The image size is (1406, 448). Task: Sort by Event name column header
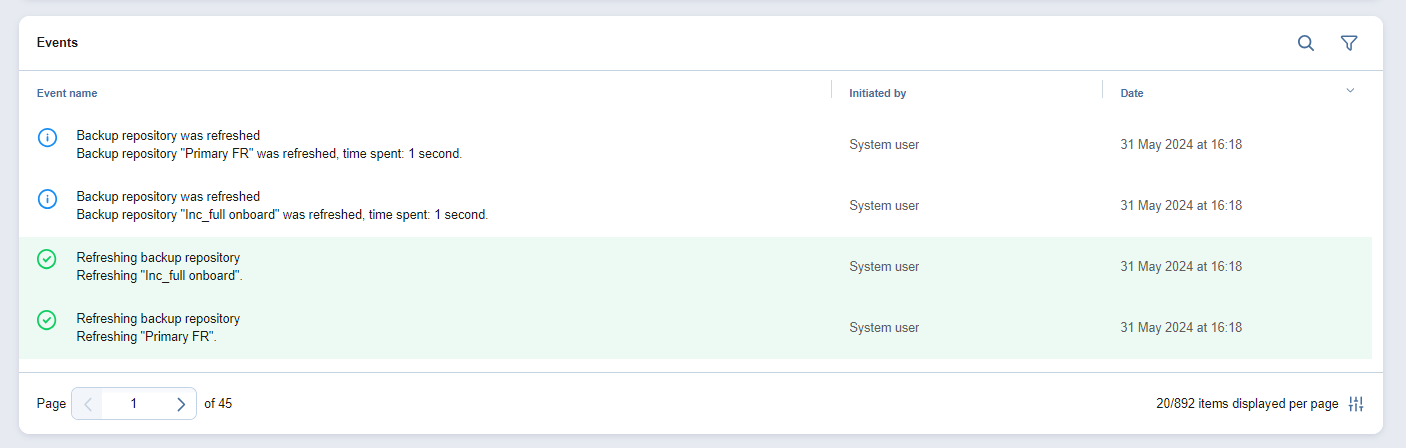(67, 93)
